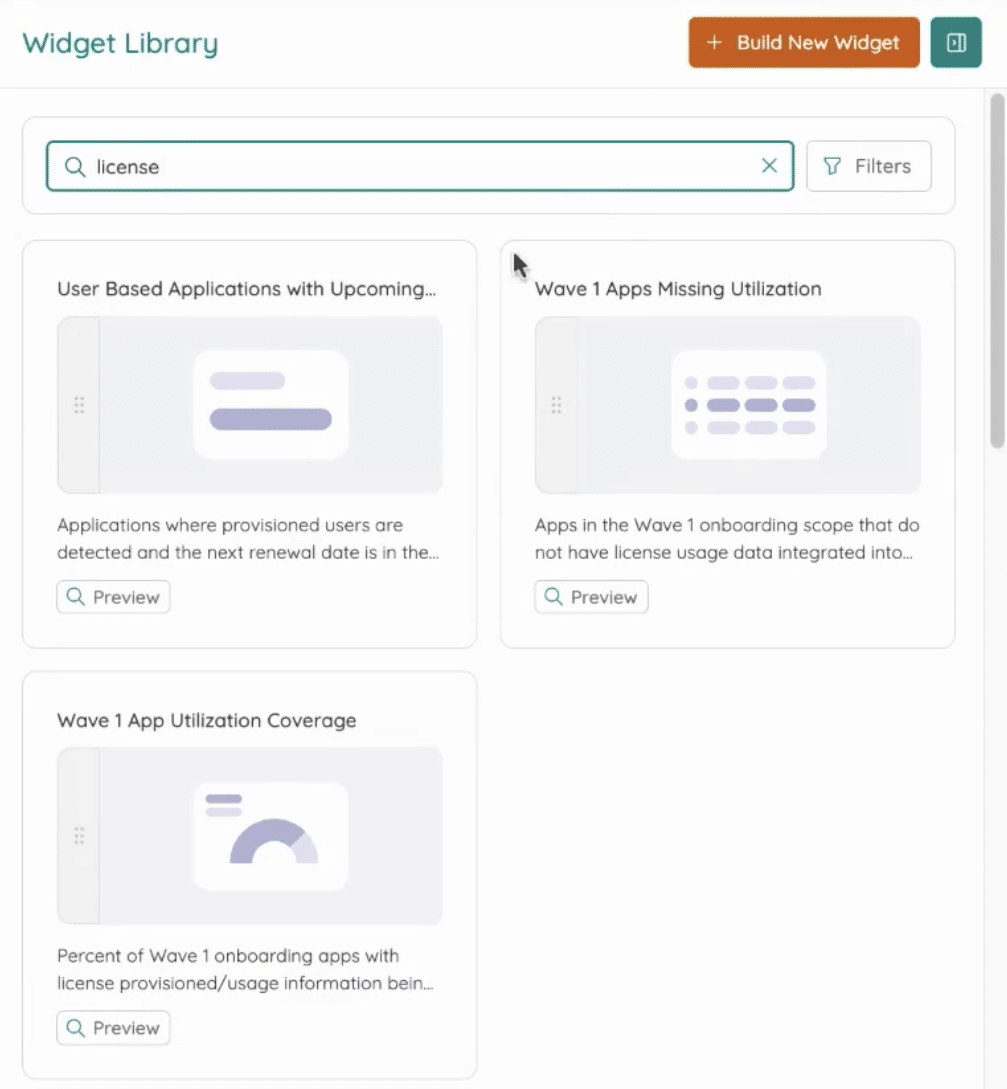Preview the Wave 1 App Utilization Coverage widget
1007x1089 pixels.
coord(113,1028)
